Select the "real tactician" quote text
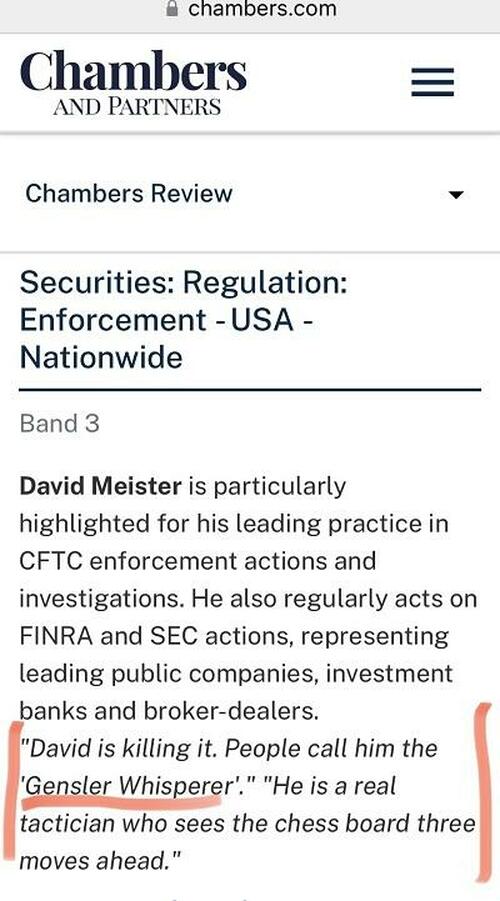Image resolution: width=500 pixels, height=901 pixels. (x=248, y=823)
